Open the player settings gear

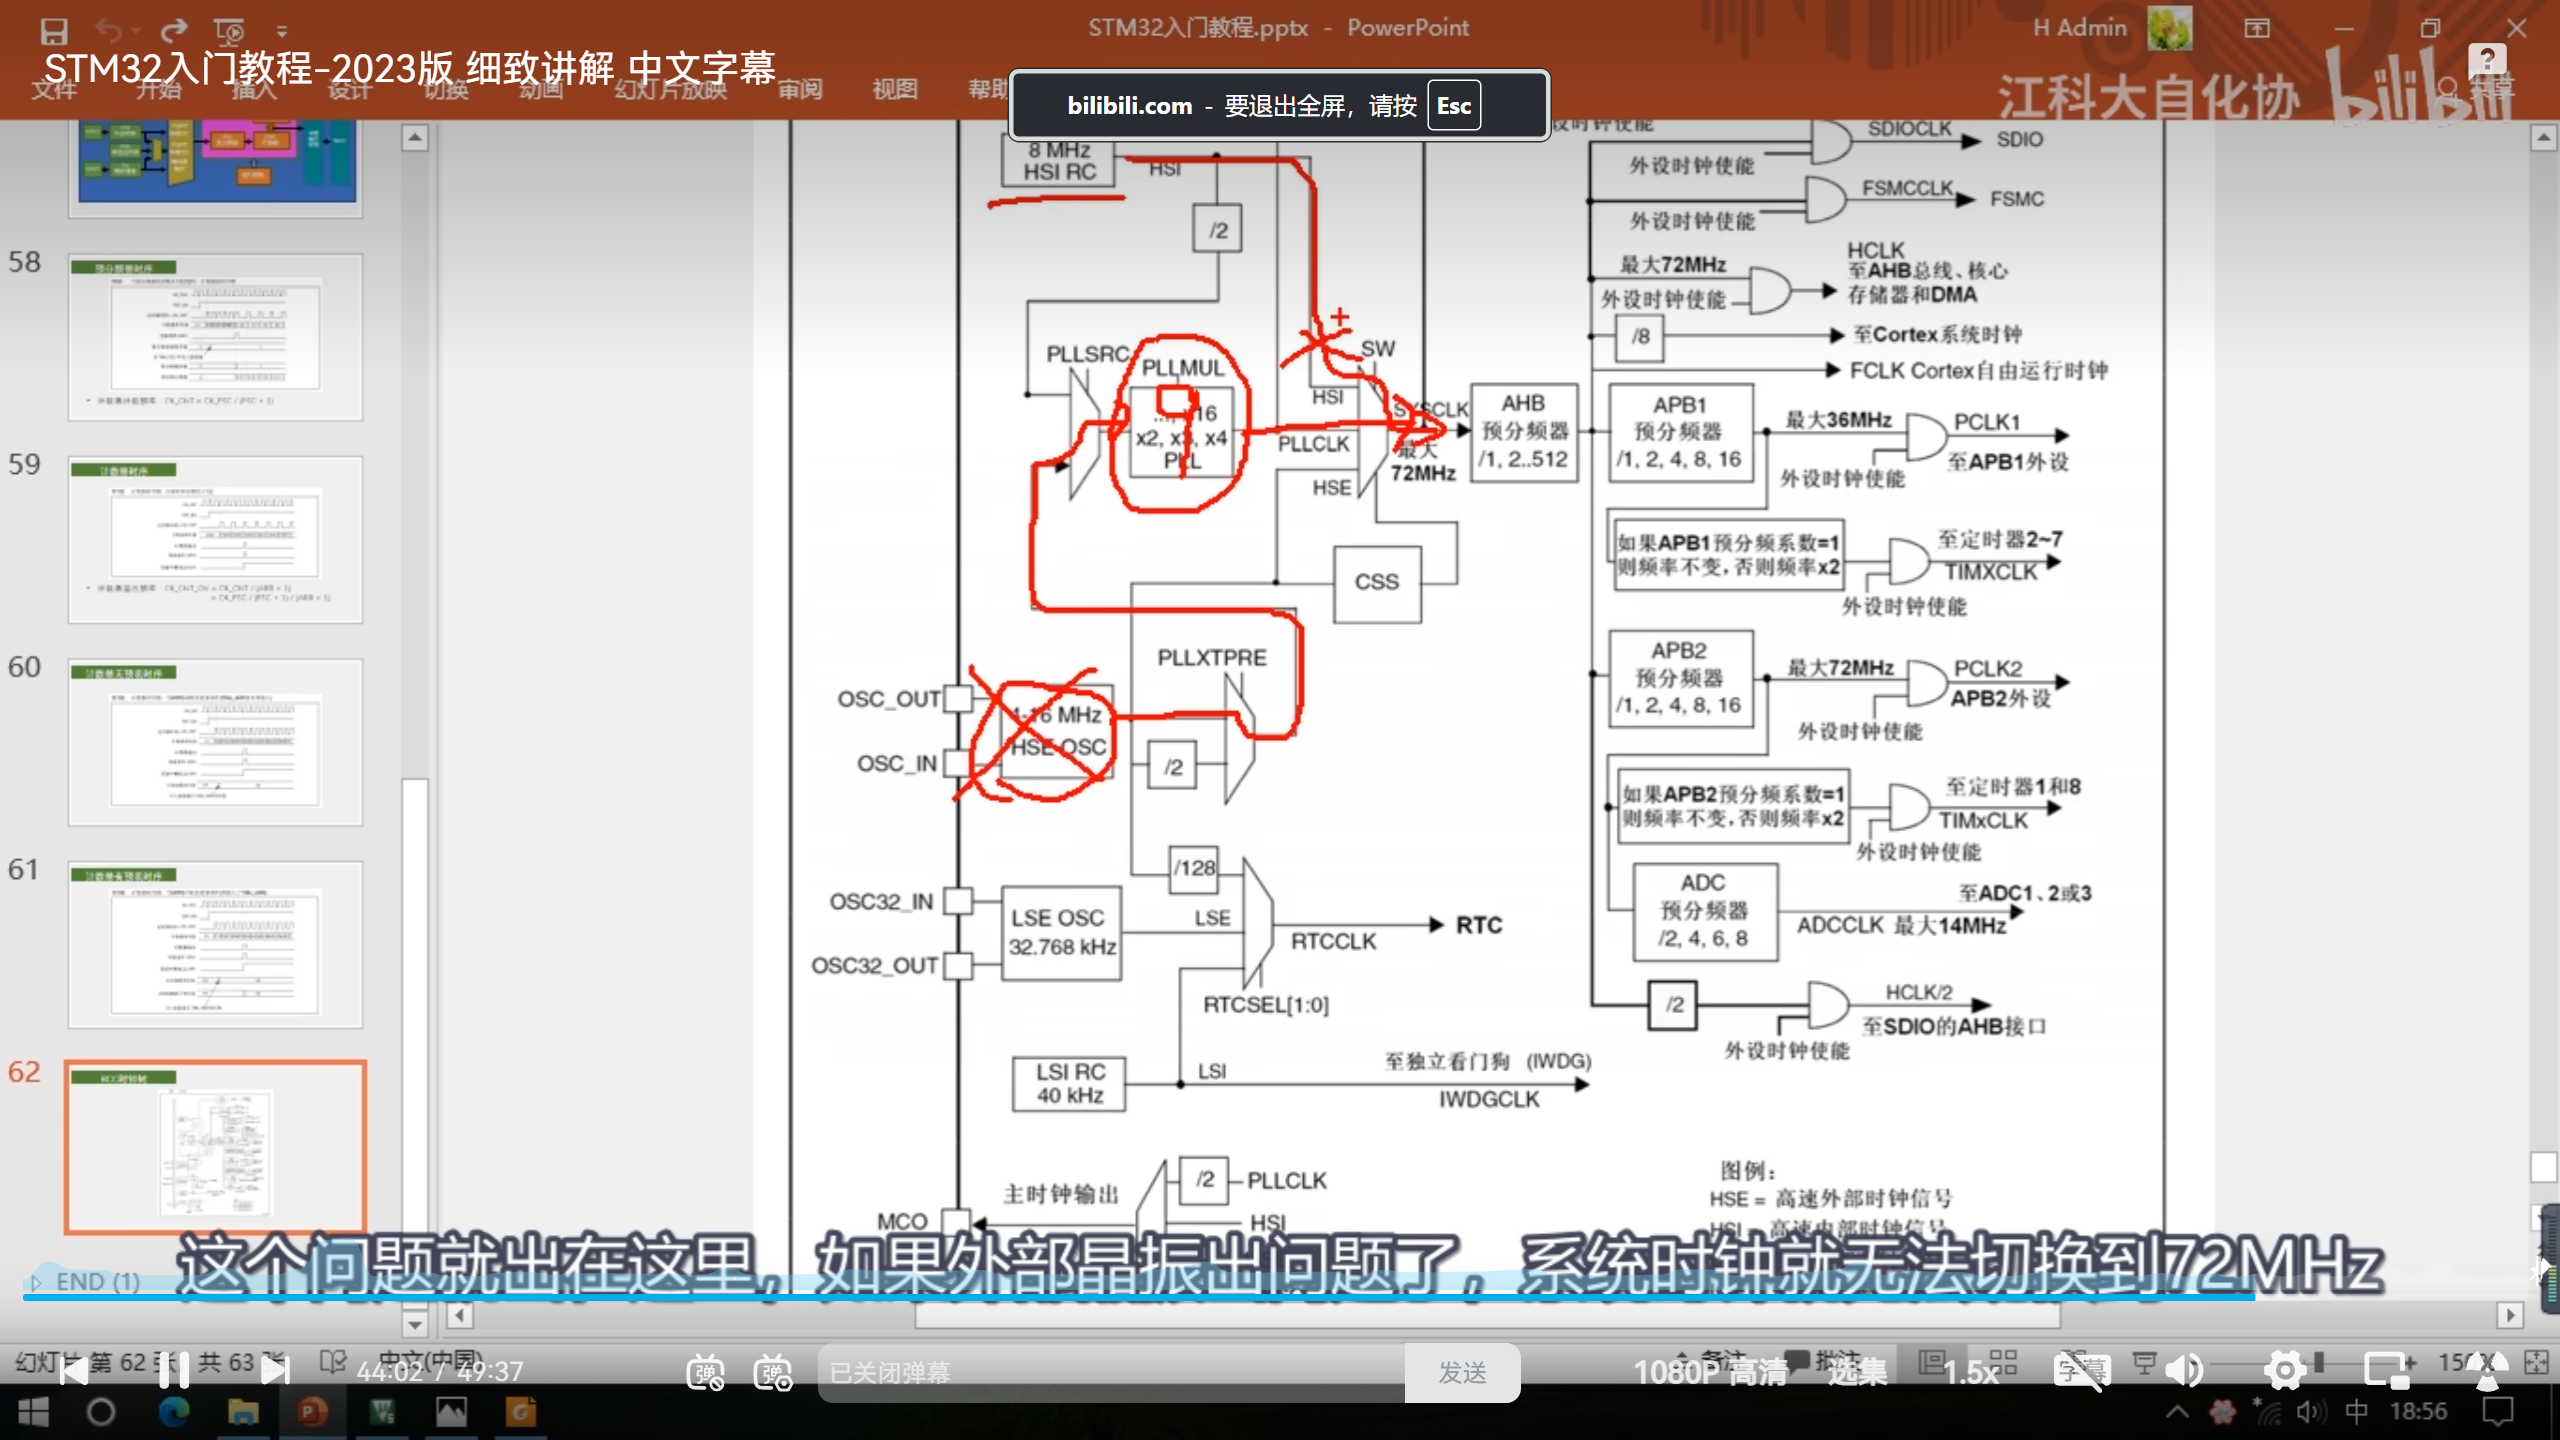pos(2284,1370)
